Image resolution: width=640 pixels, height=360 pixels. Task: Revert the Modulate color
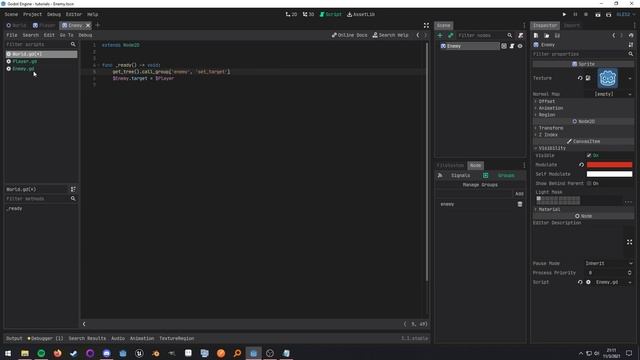point(582,165)
